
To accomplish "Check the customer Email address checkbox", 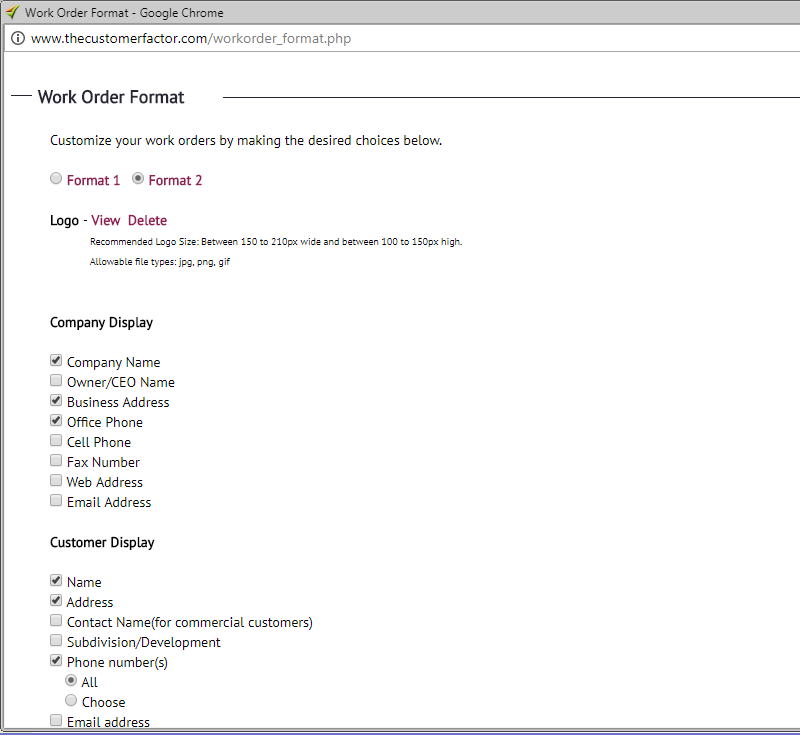I will (56, 720).
